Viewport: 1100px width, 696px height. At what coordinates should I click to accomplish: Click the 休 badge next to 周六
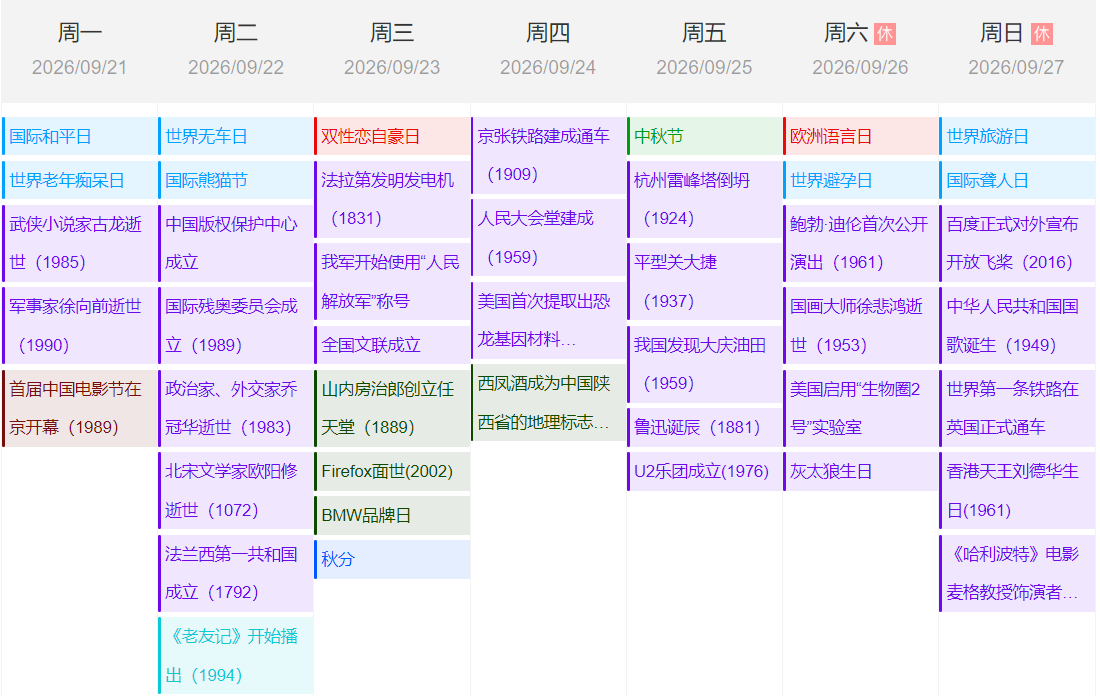tap(884, 34)
